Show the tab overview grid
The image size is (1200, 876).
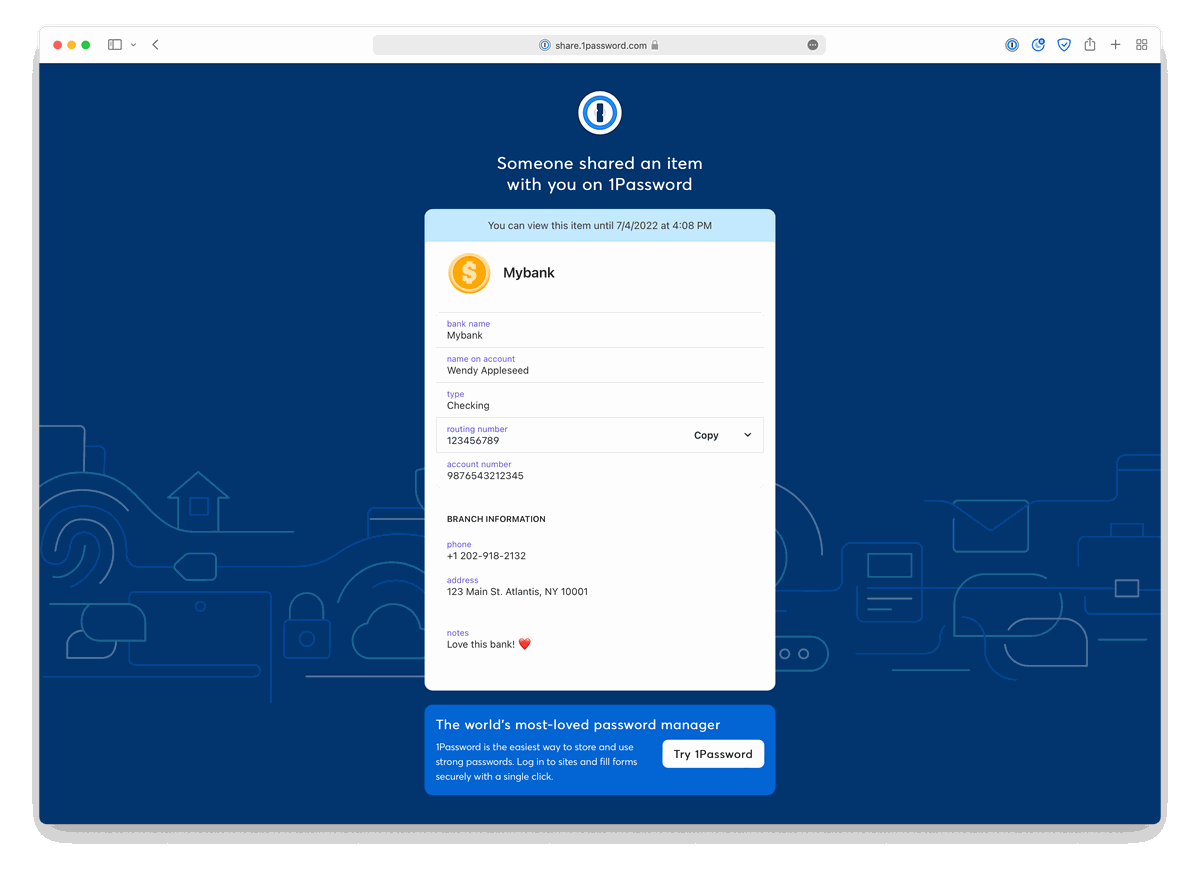pyautogui.click(x=1141, y=45)
